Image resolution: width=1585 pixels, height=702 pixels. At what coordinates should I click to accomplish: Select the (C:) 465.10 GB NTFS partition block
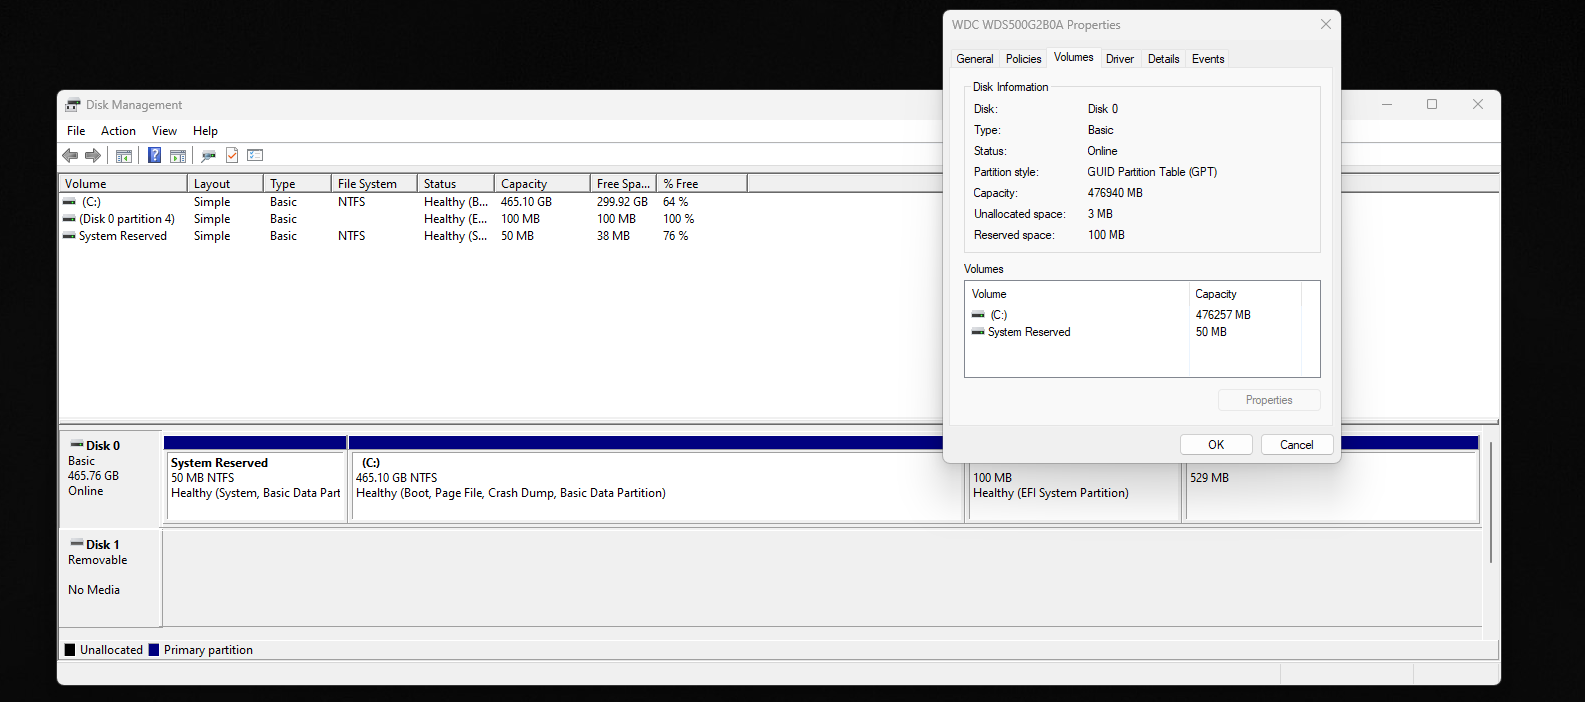tap(655, 486)
